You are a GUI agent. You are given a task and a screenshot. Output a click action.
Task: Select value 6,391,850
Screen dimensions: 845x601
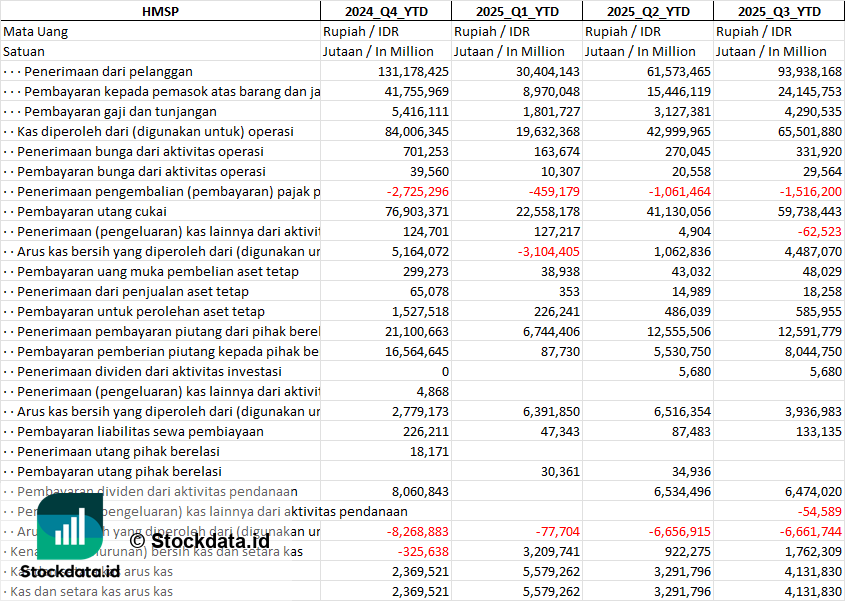tap(551, 411)
